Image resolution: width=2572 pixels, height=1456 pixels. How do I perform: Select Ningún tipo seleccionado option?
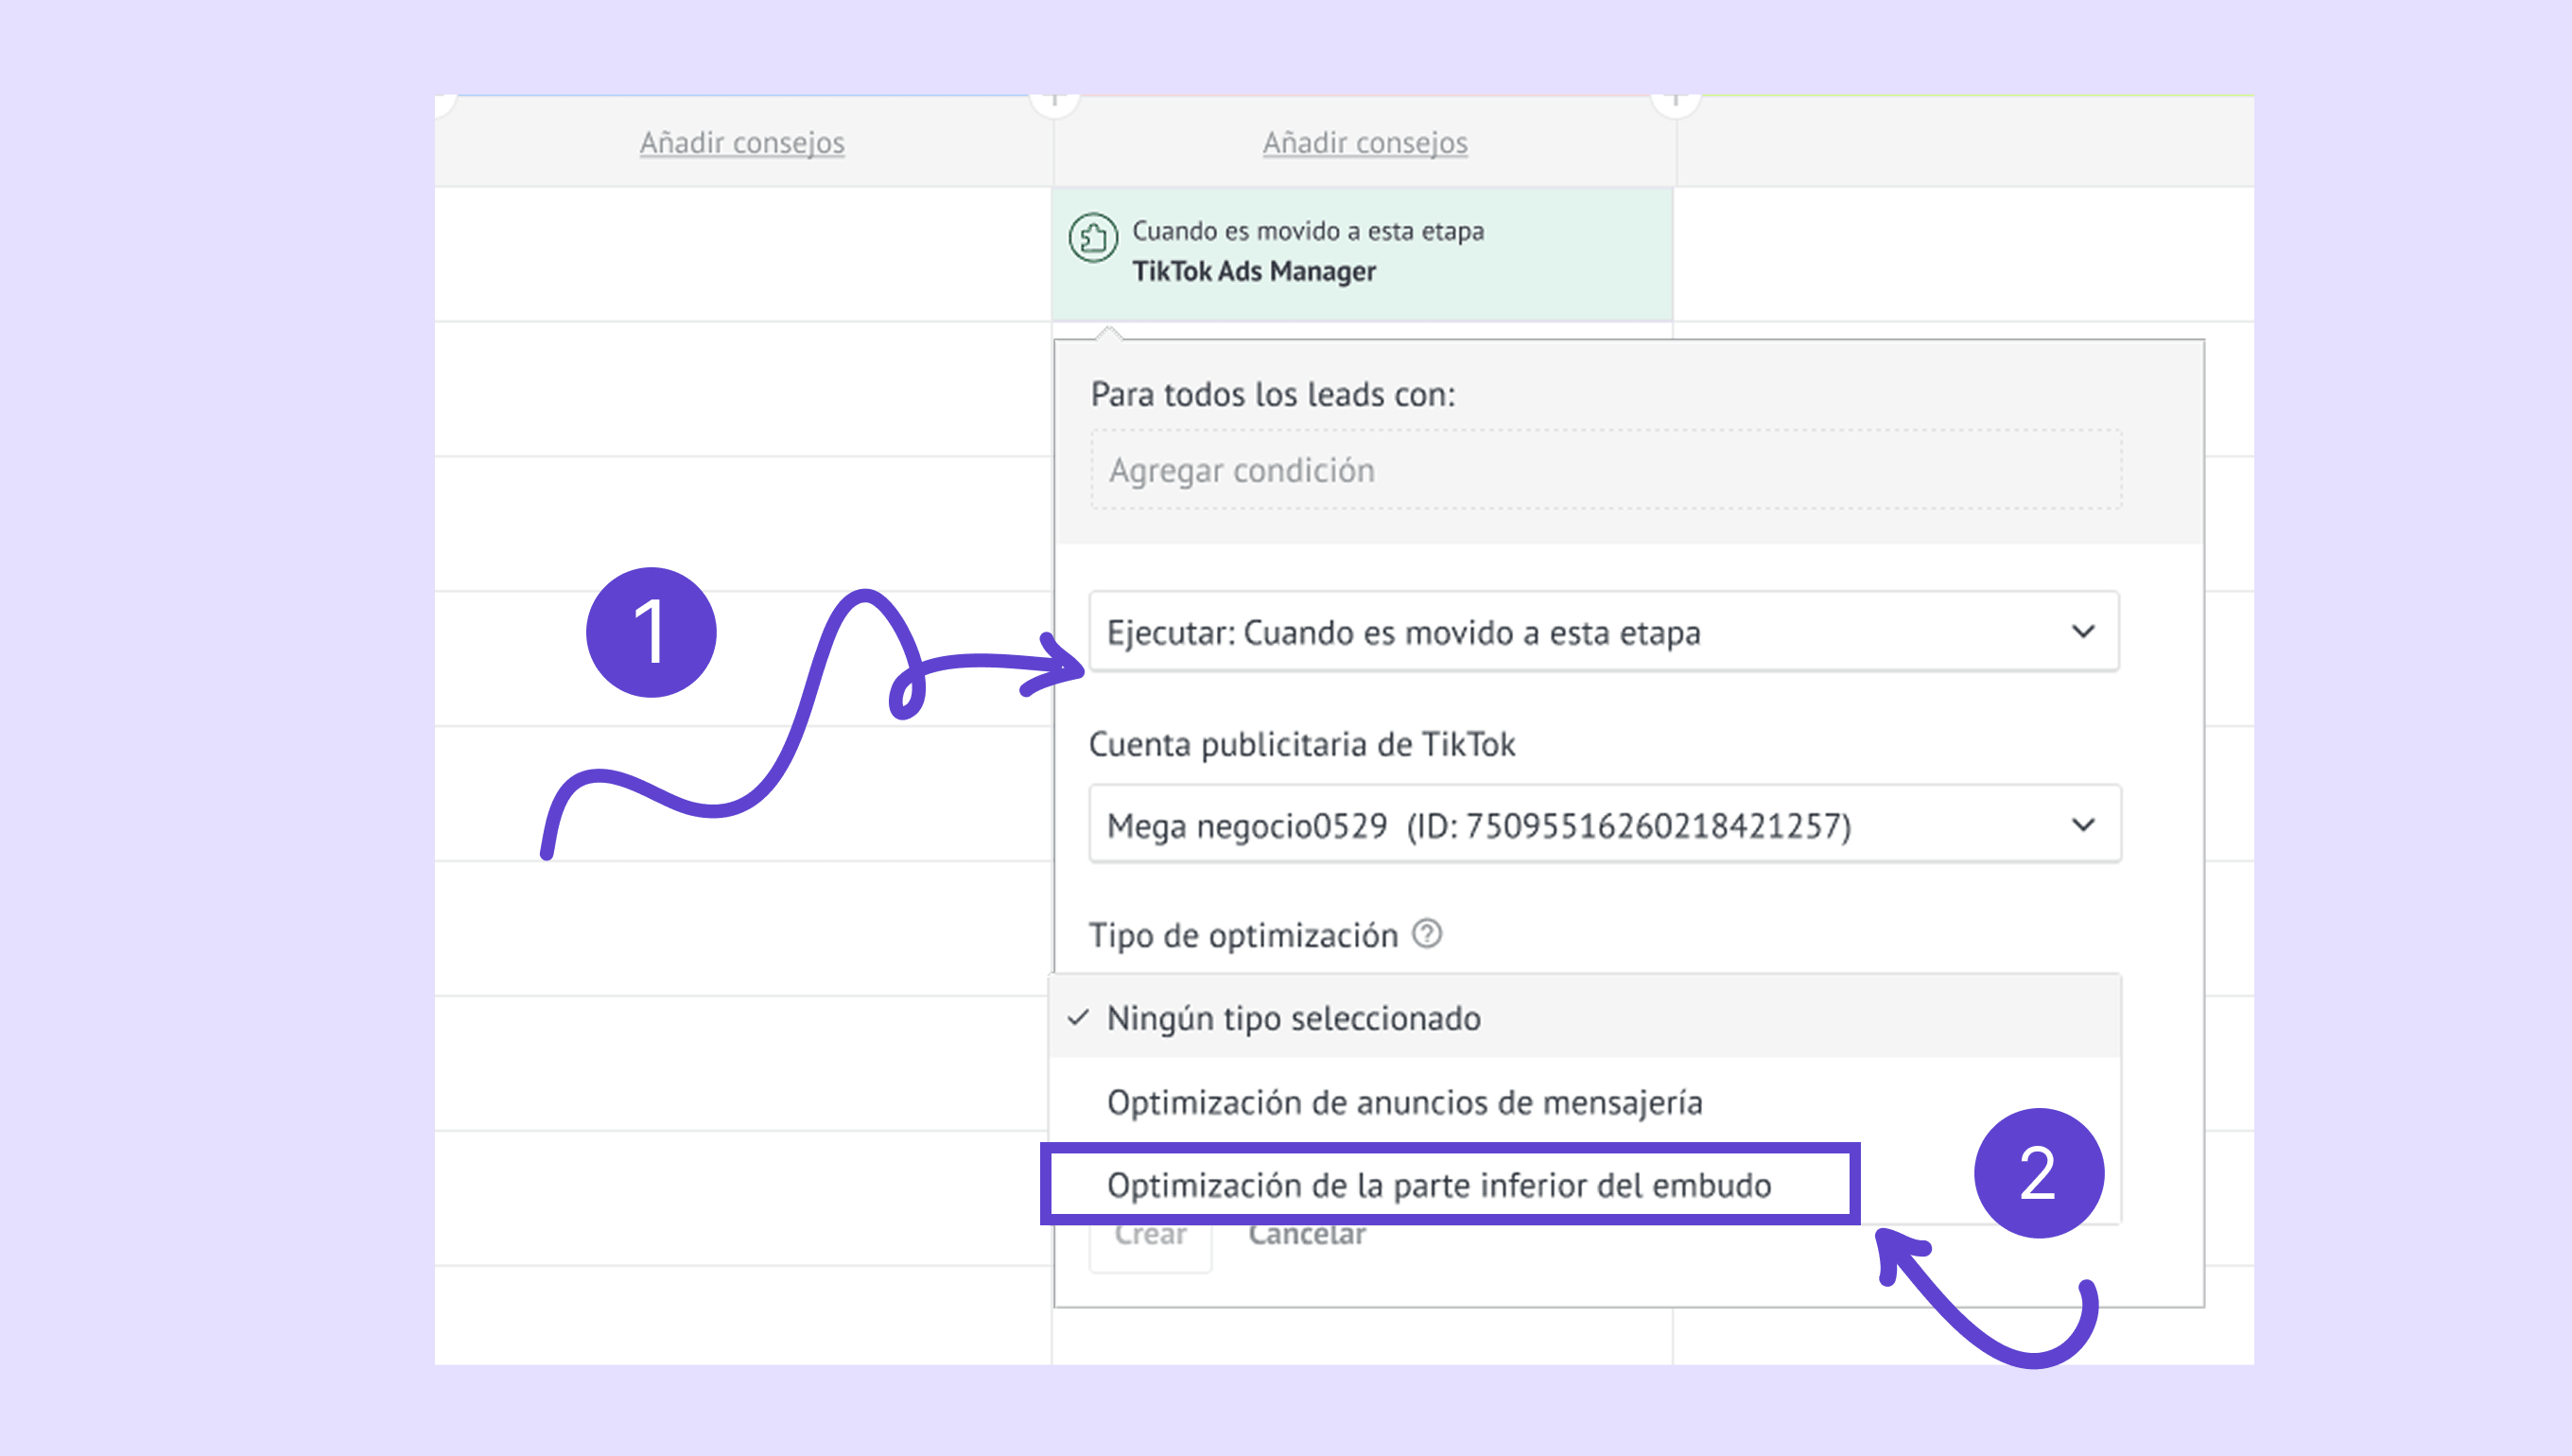click(x=1294, y=1018)
